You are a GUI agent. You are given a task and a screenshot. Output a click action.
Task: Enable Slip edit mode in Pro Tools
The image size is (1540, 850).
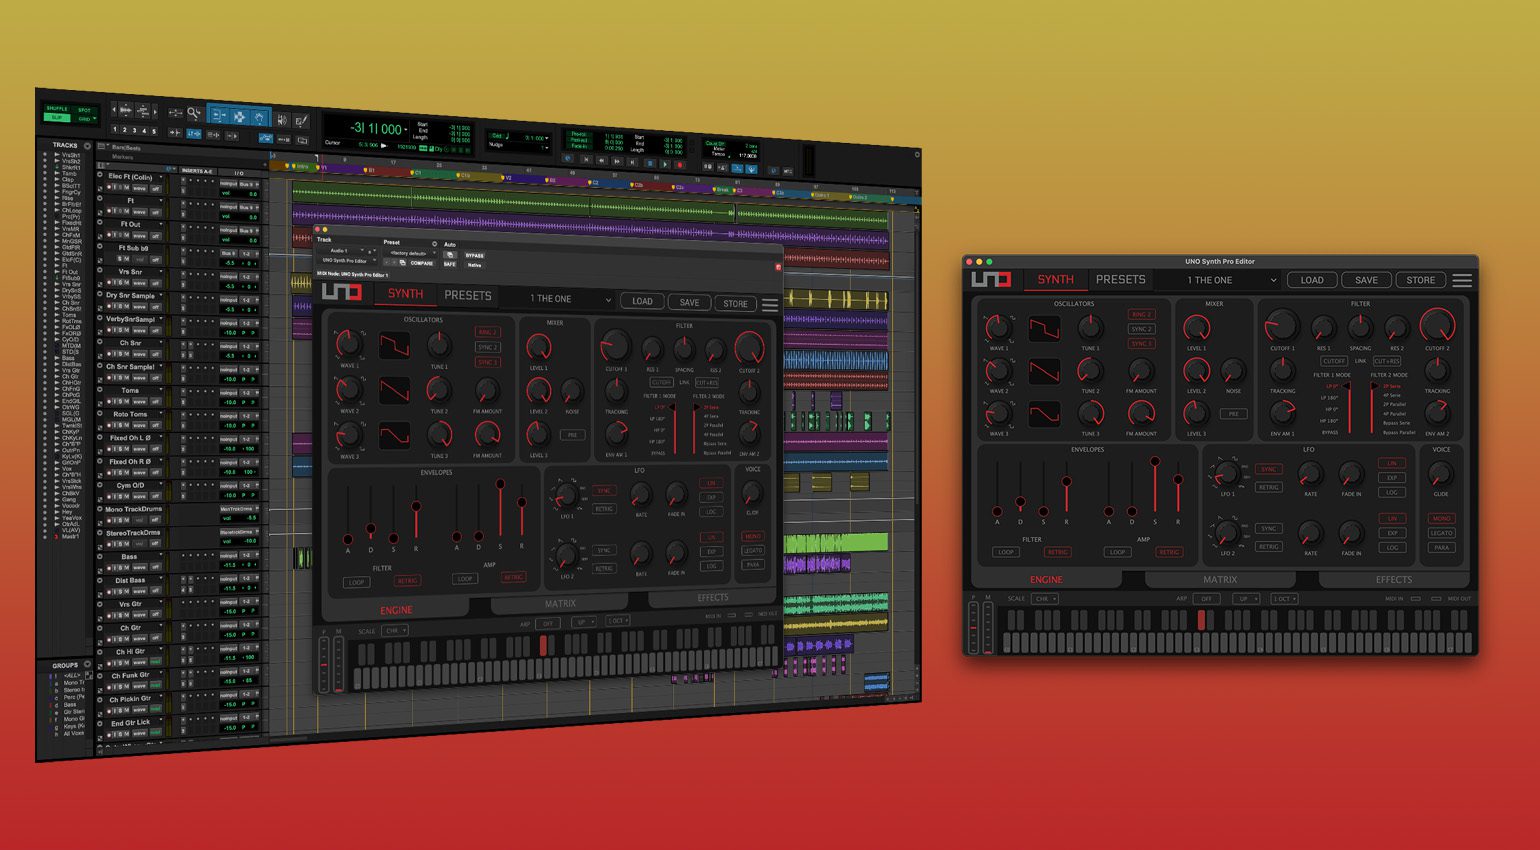click(x=56, y=118)
